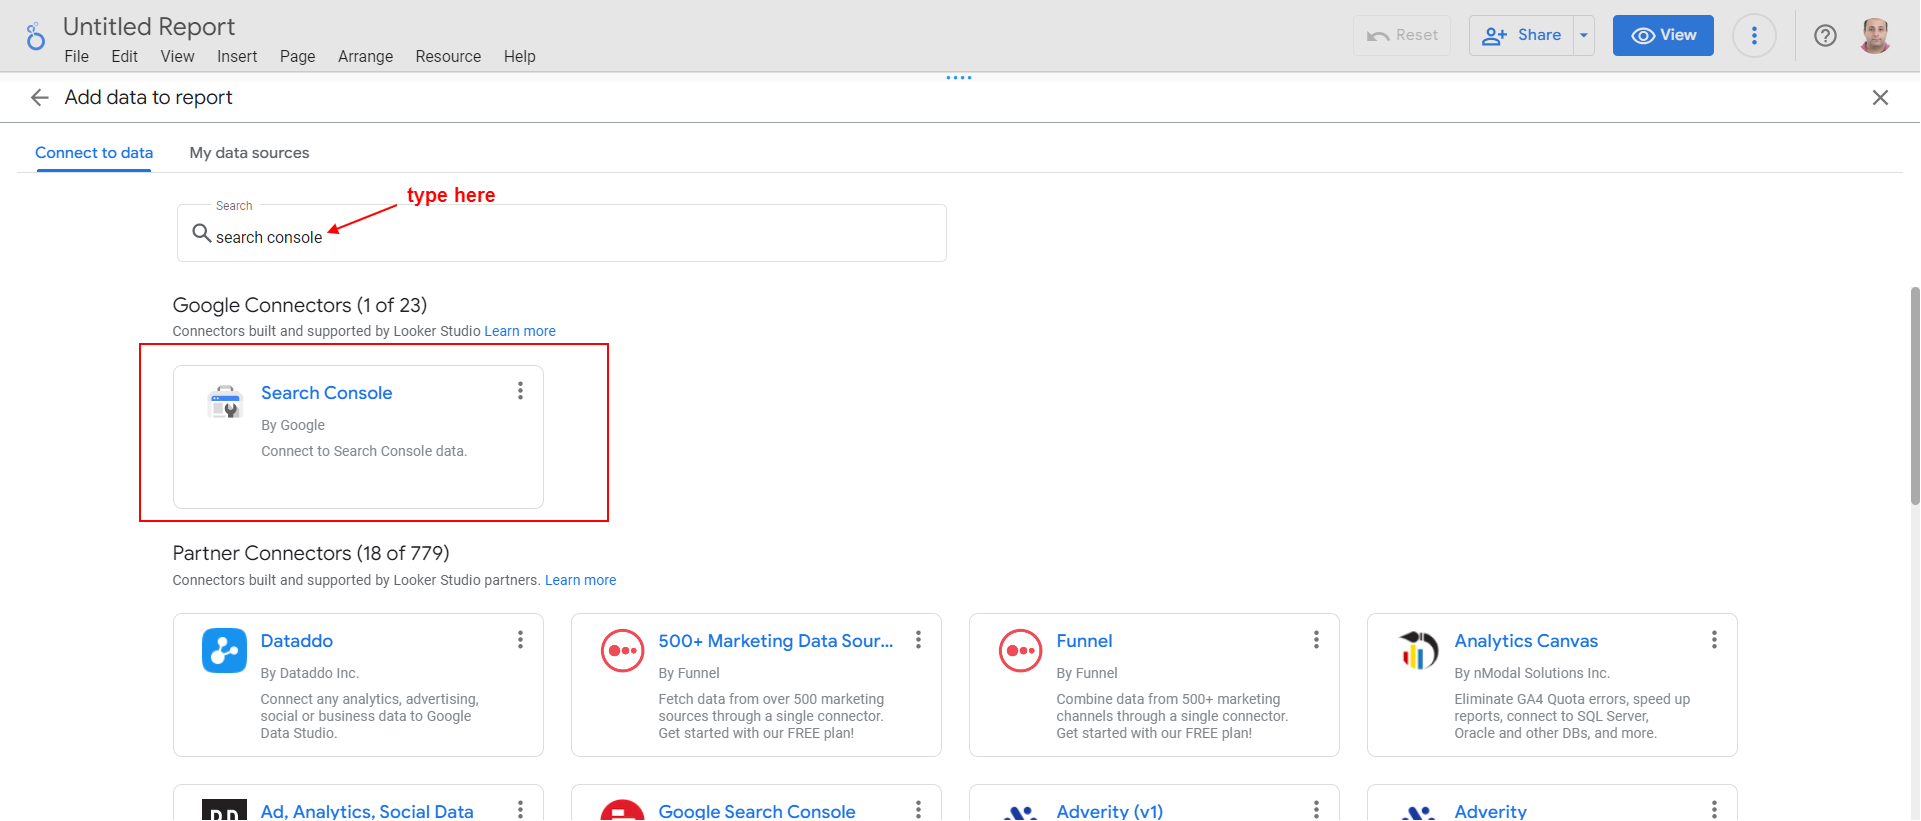Open the user profile avatar
1921x821 pixels.
tap(1875, 36)
